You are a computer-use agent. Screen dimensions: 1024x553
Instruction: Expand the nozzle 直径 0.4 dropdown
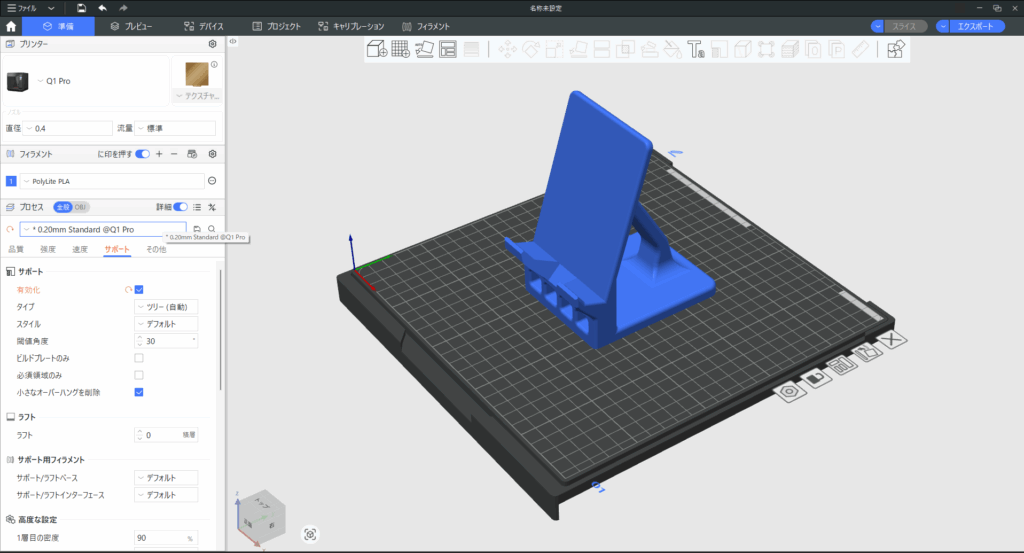[x=66, y=128]
